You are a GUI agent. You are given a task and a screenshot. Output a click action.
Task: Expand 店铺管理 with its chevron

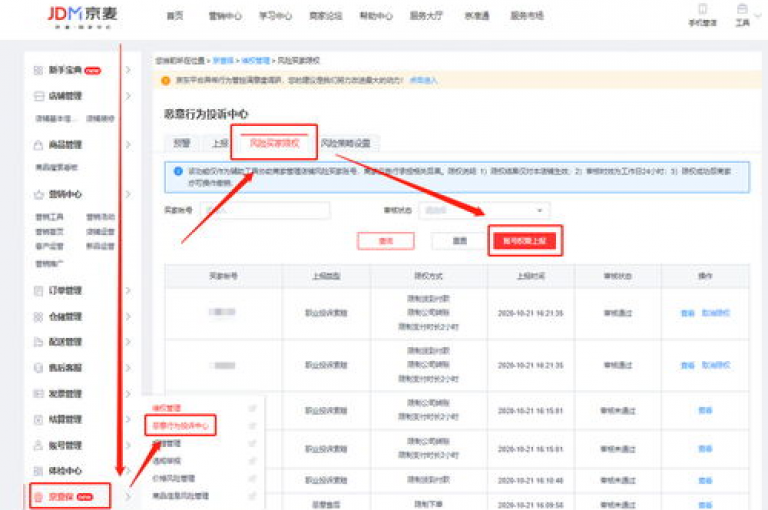[x=128, y=96]
